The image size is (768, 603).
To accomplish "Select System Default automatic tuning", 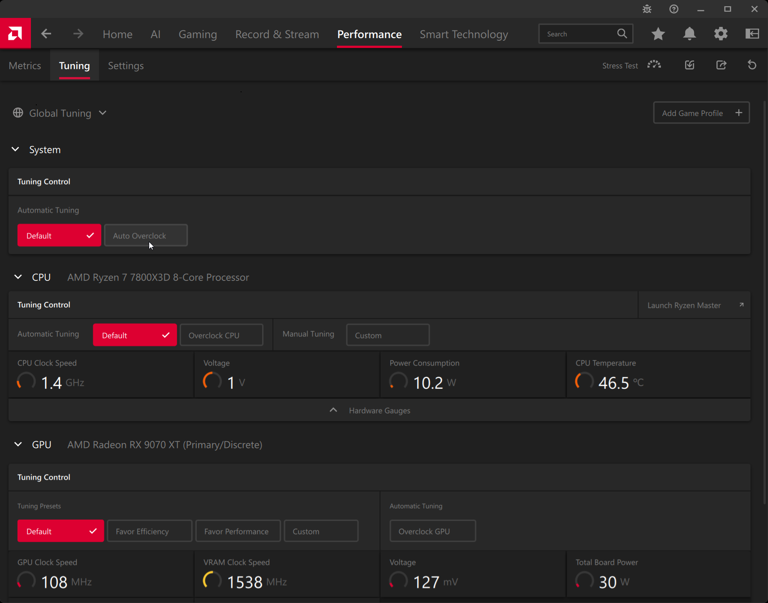I will [x=59, y=235].
